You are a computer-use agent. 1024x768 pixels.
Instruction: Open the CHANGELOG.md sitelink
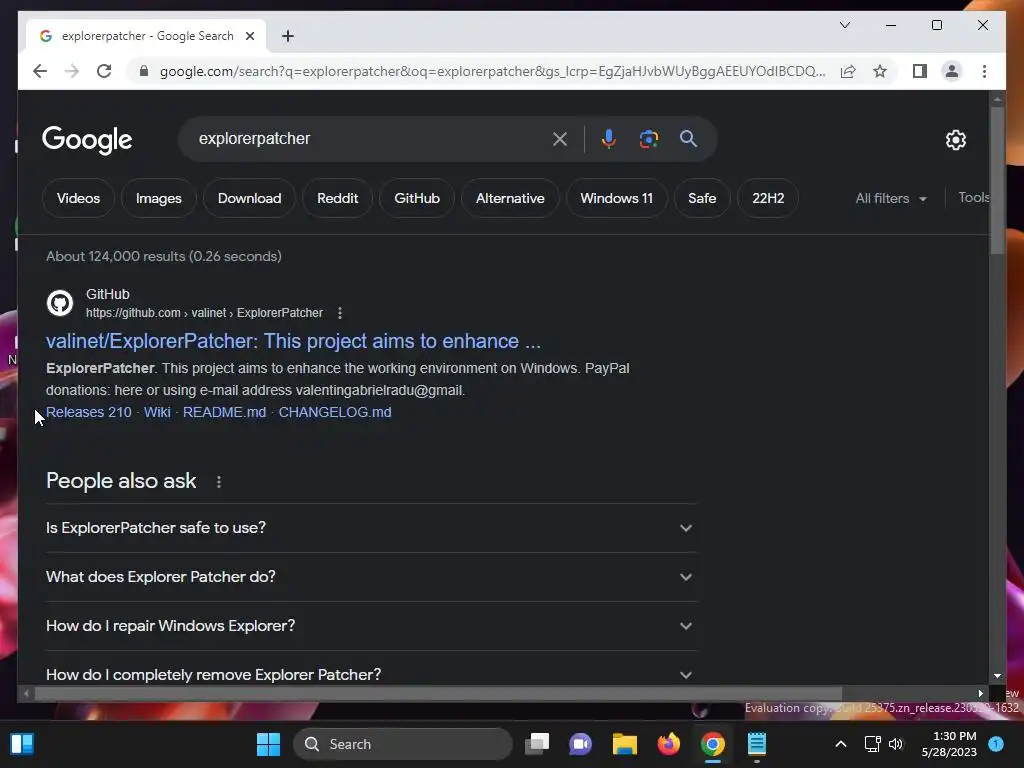335,412
